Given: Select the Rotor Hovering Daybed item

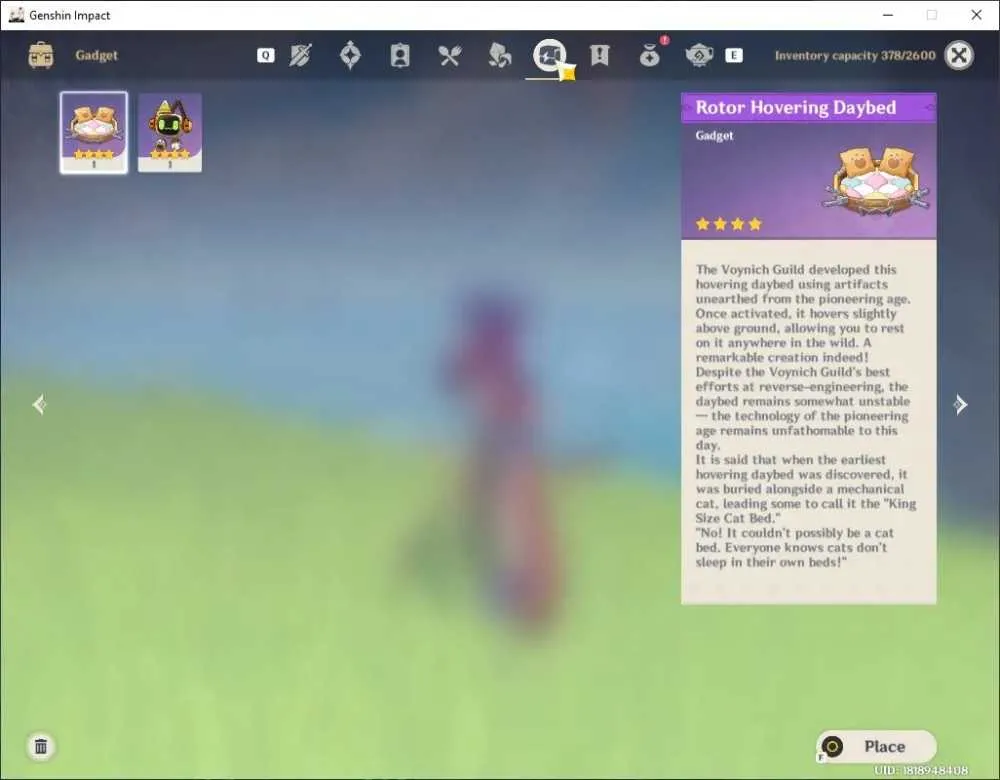Looking at the screenshot, I should pos(94,133).
